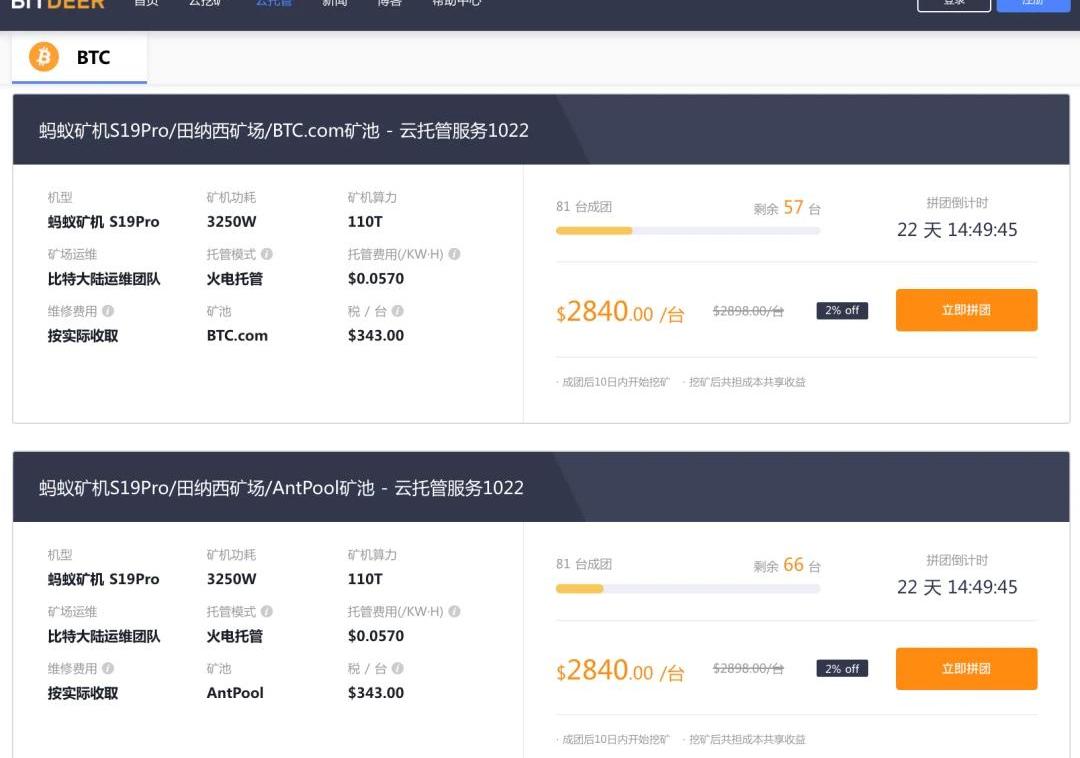
Task: Click 挖矿后共担成本共享收益 note in BTC.com矿池 card
Action: click(x=747, y=382)
